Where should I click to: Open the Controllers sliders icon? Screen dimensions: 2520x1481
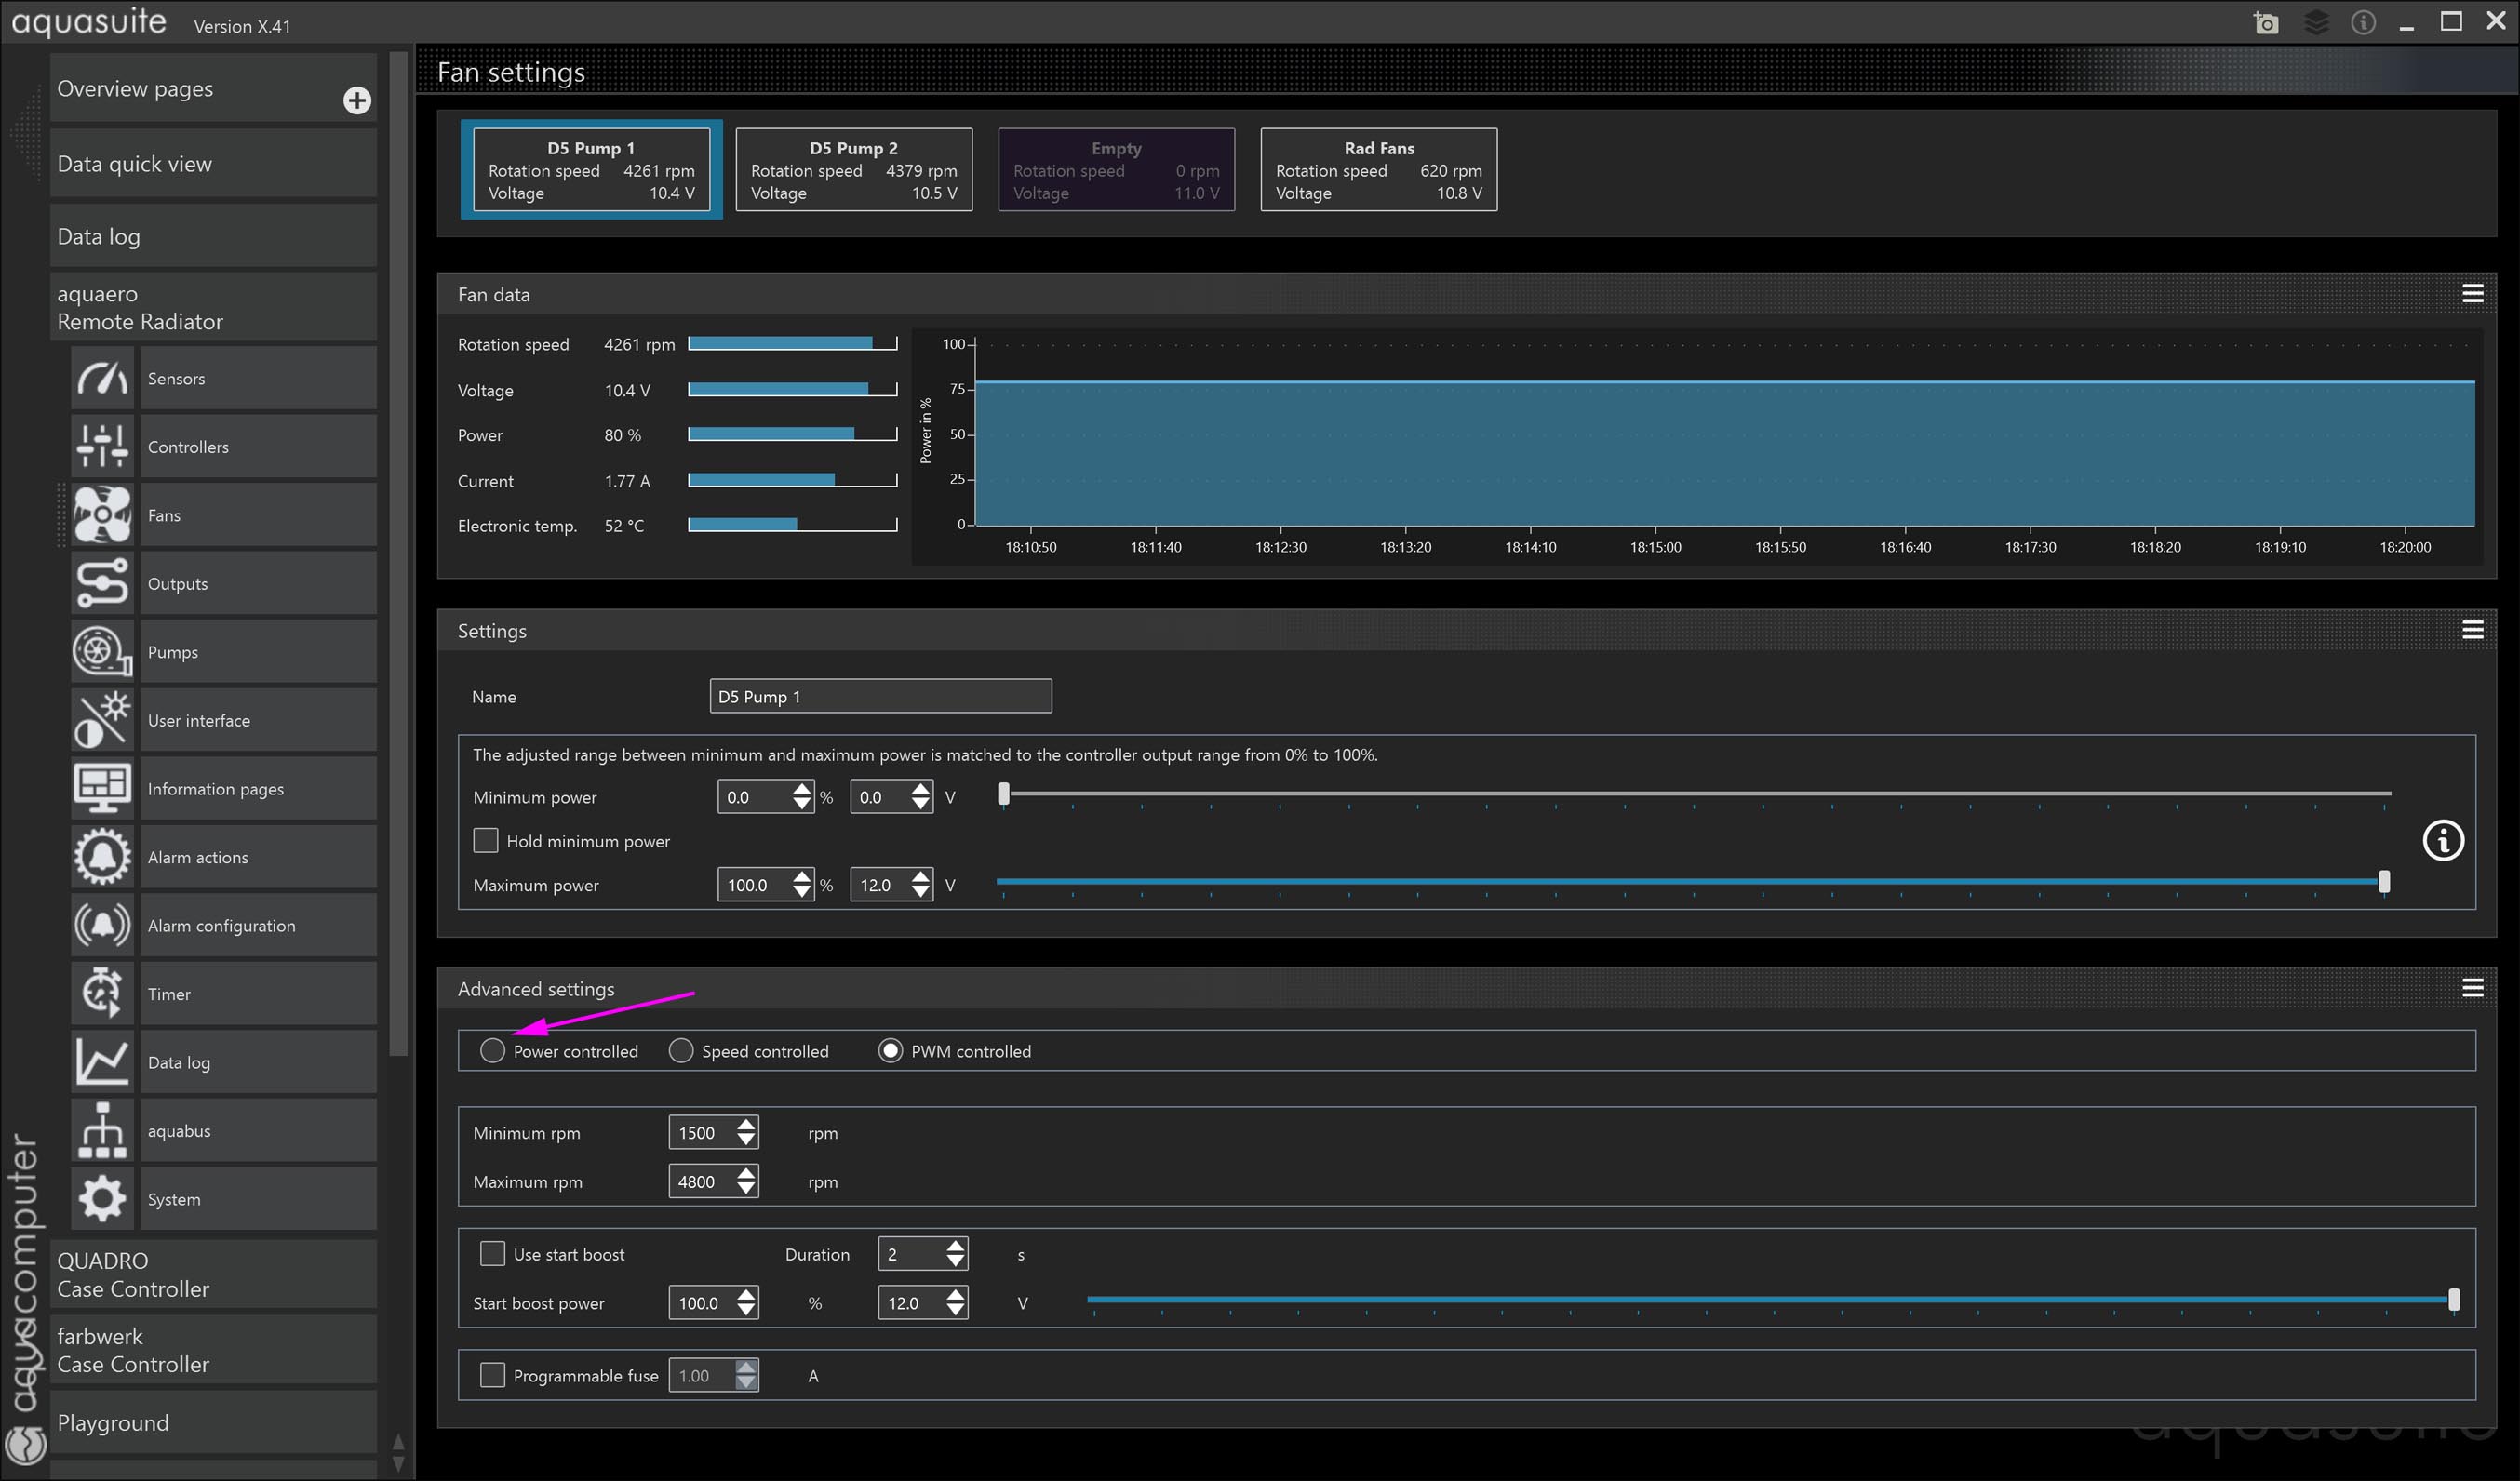pos(102,446)
